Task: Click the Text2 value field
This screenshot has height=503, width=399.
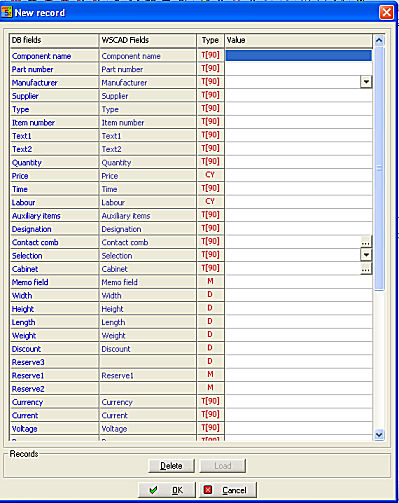Action: [299, 149]
